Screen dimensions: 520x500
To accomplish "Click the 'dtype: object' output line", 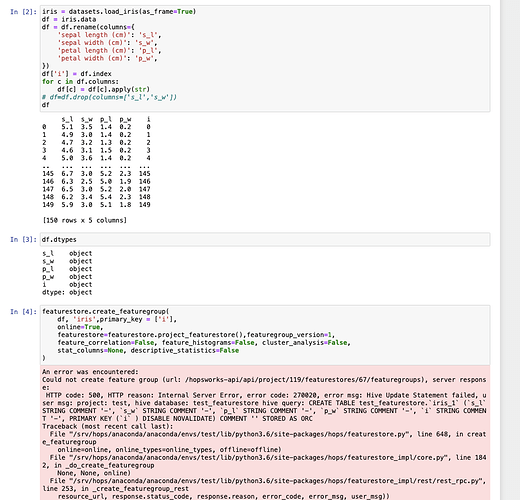I will (x=67, y=292).
